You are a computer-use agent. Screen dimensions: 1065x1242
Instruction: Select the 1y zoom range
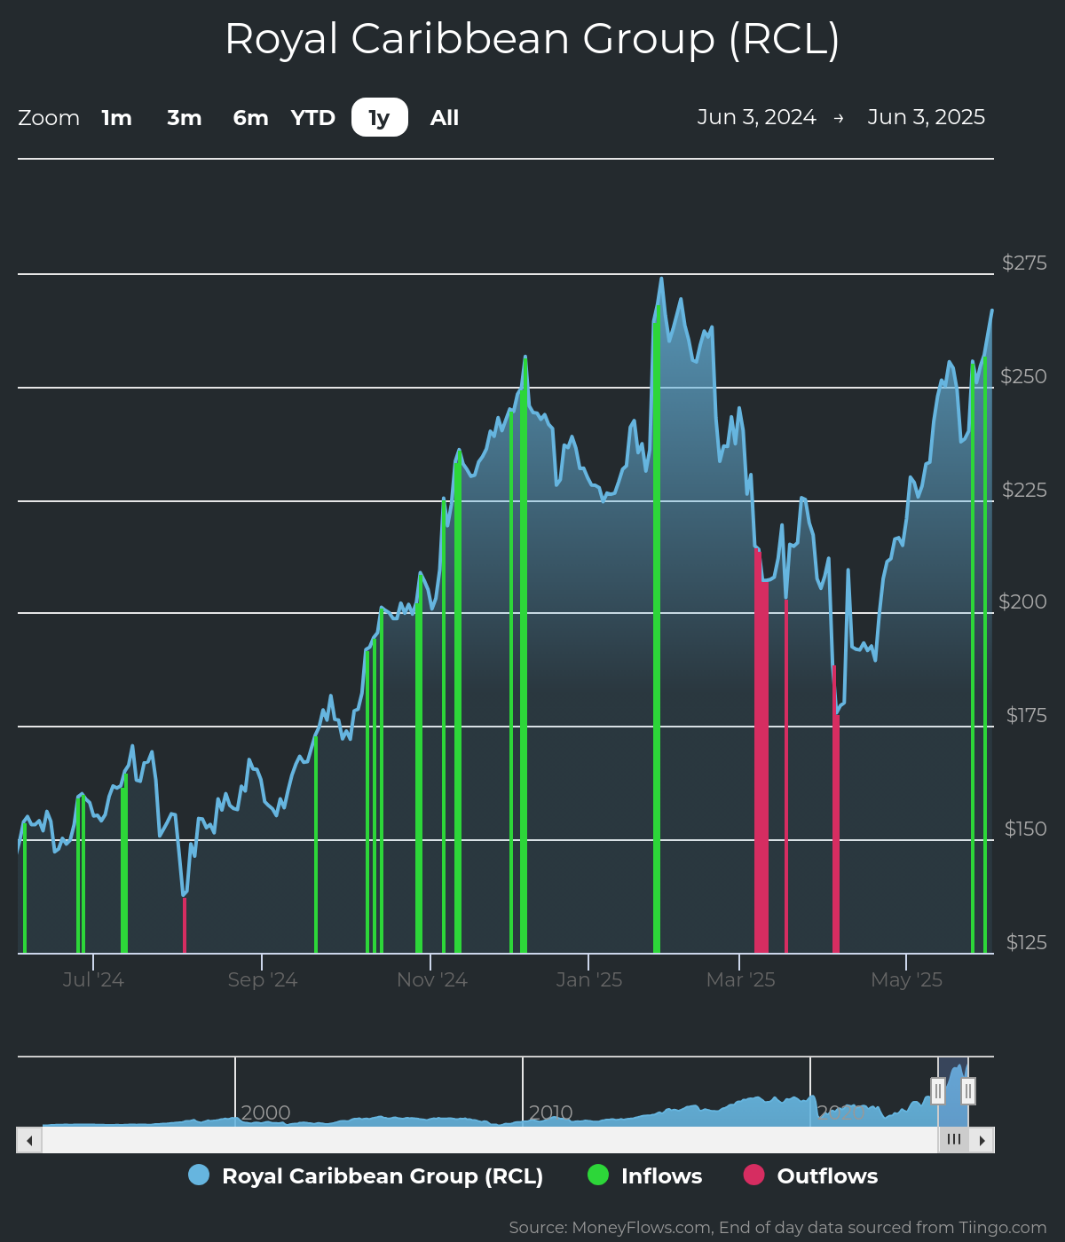379,118
